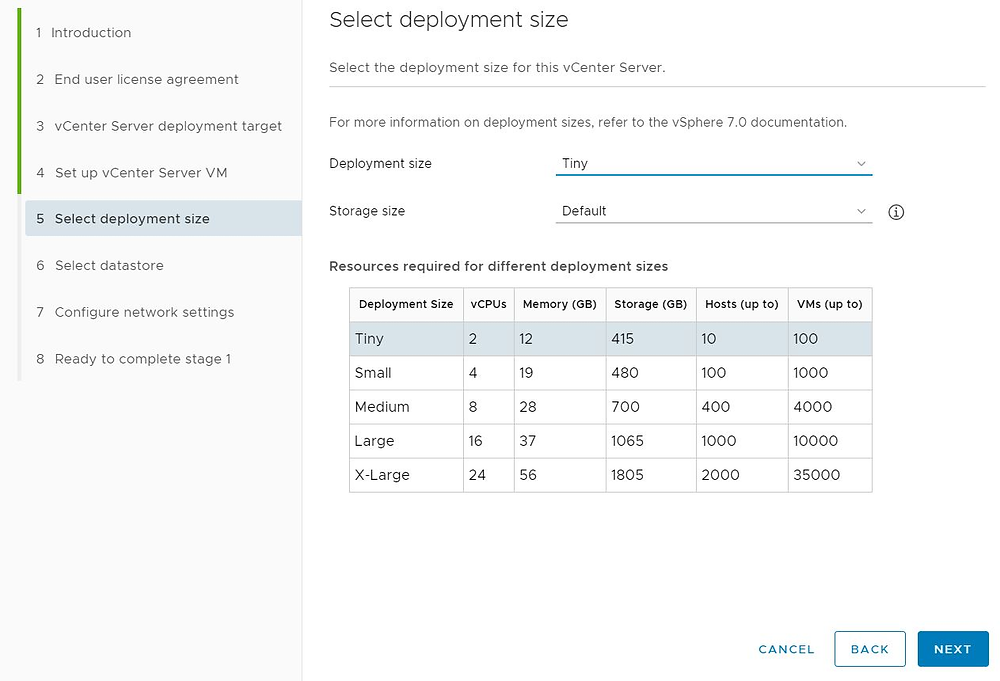Click the memory value 28
The image size is (1000, 681).
pyautogui.click(x=528, y=407)
